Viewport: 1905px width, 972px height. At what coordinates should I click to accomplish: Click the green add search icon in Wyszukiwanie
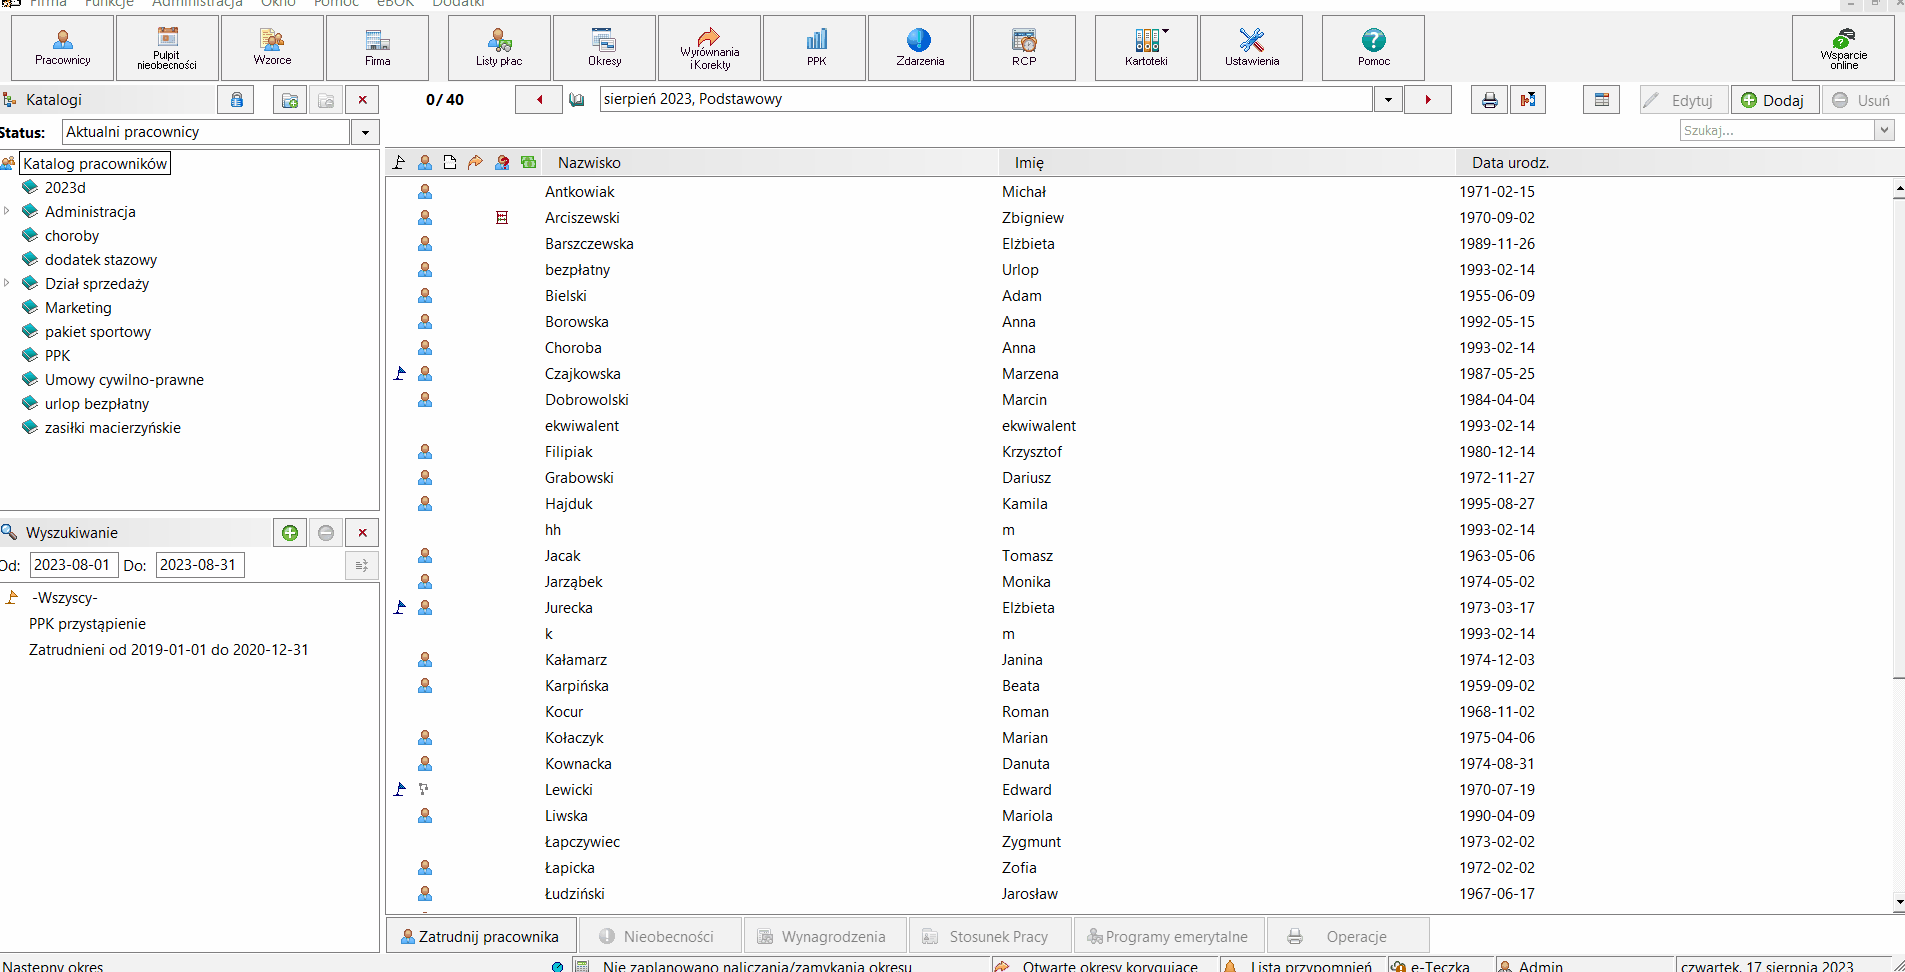pos(290,533)
